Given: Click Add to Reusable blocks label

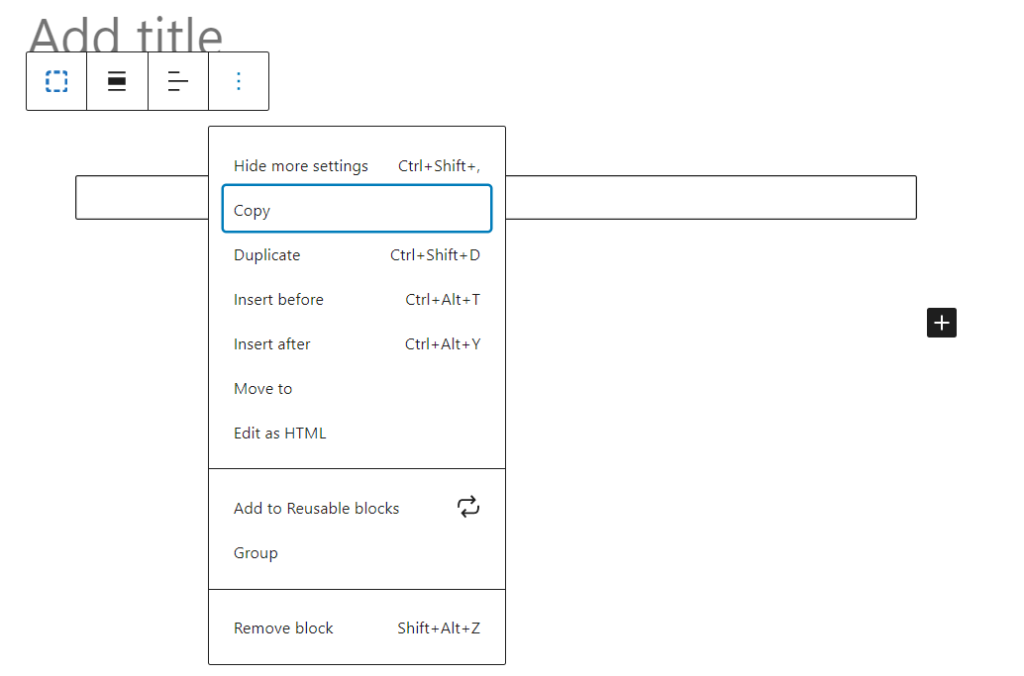Looking at the screenshot, I should (316, 508).
